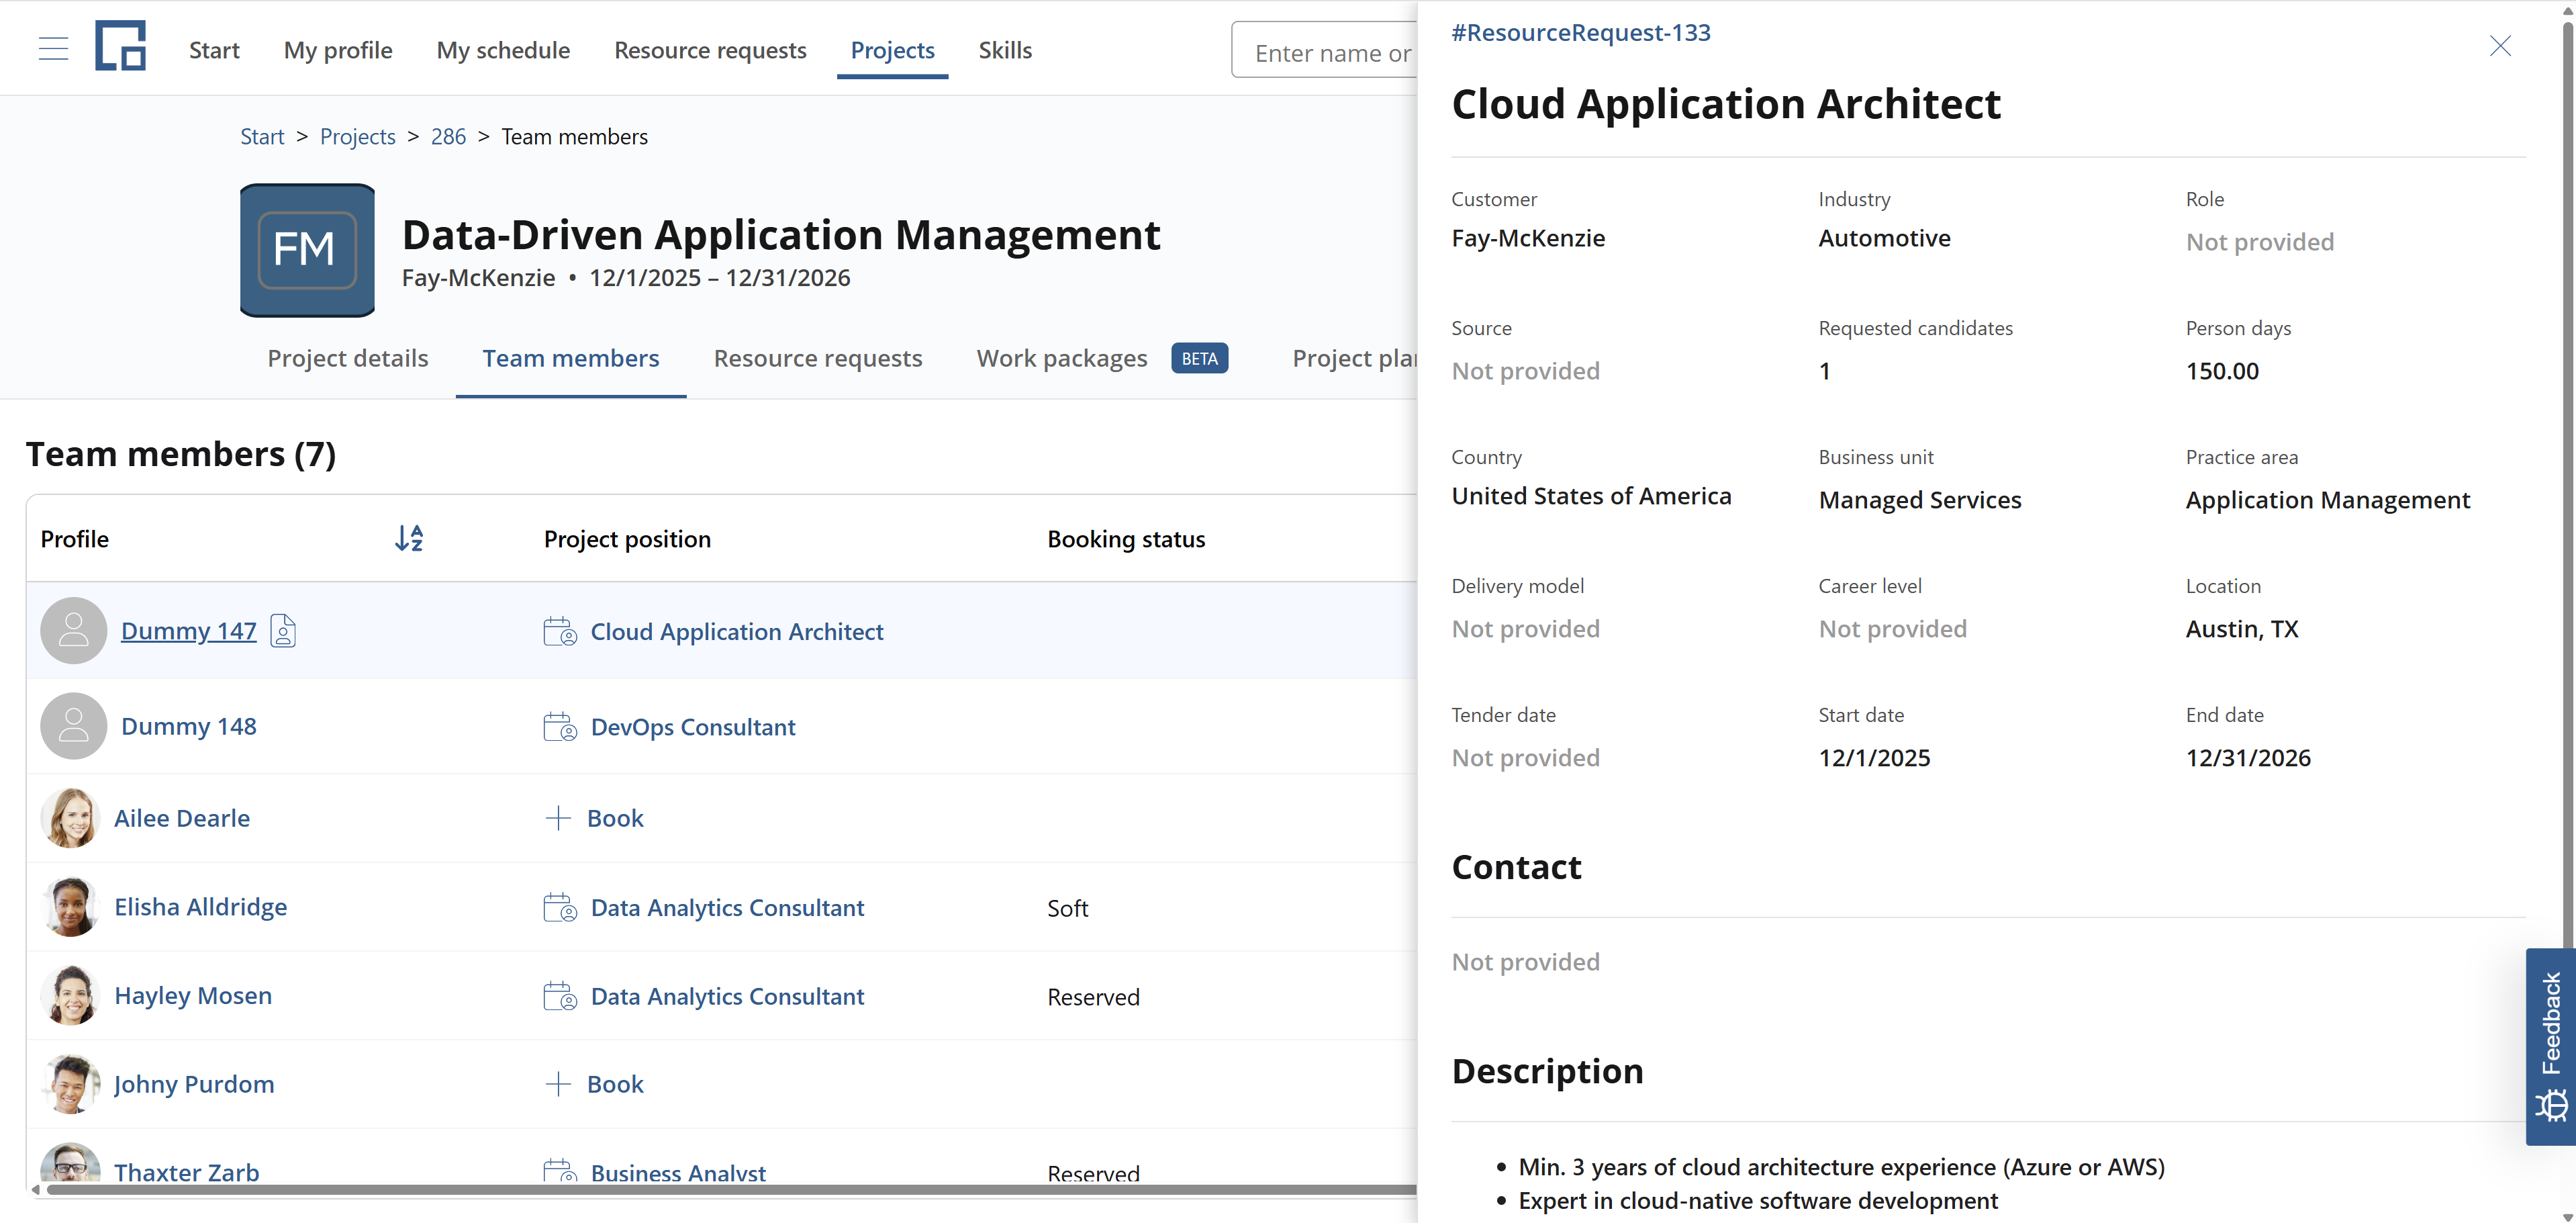The height and width of the screenshot is (1223, 2576).
Task: Open the #ResourceRequest-133 link
Action: coord(1581,32)
